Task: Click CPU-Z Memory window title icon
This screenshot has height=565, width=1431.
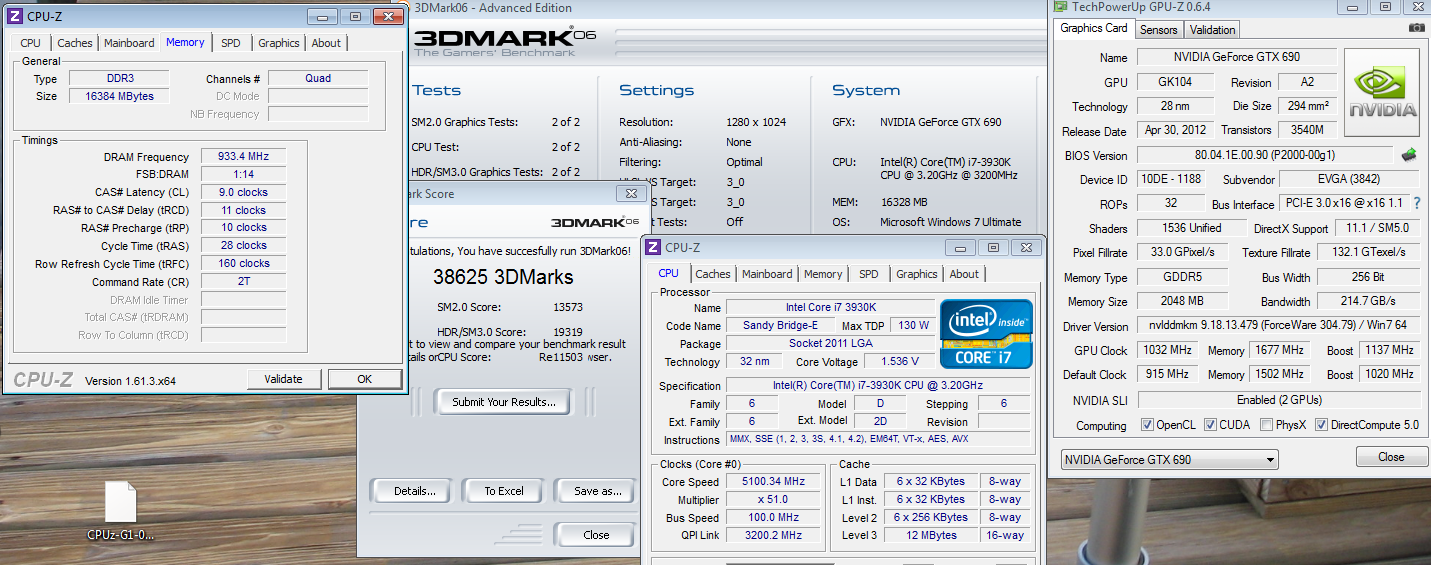Action: tap(14, 16)
